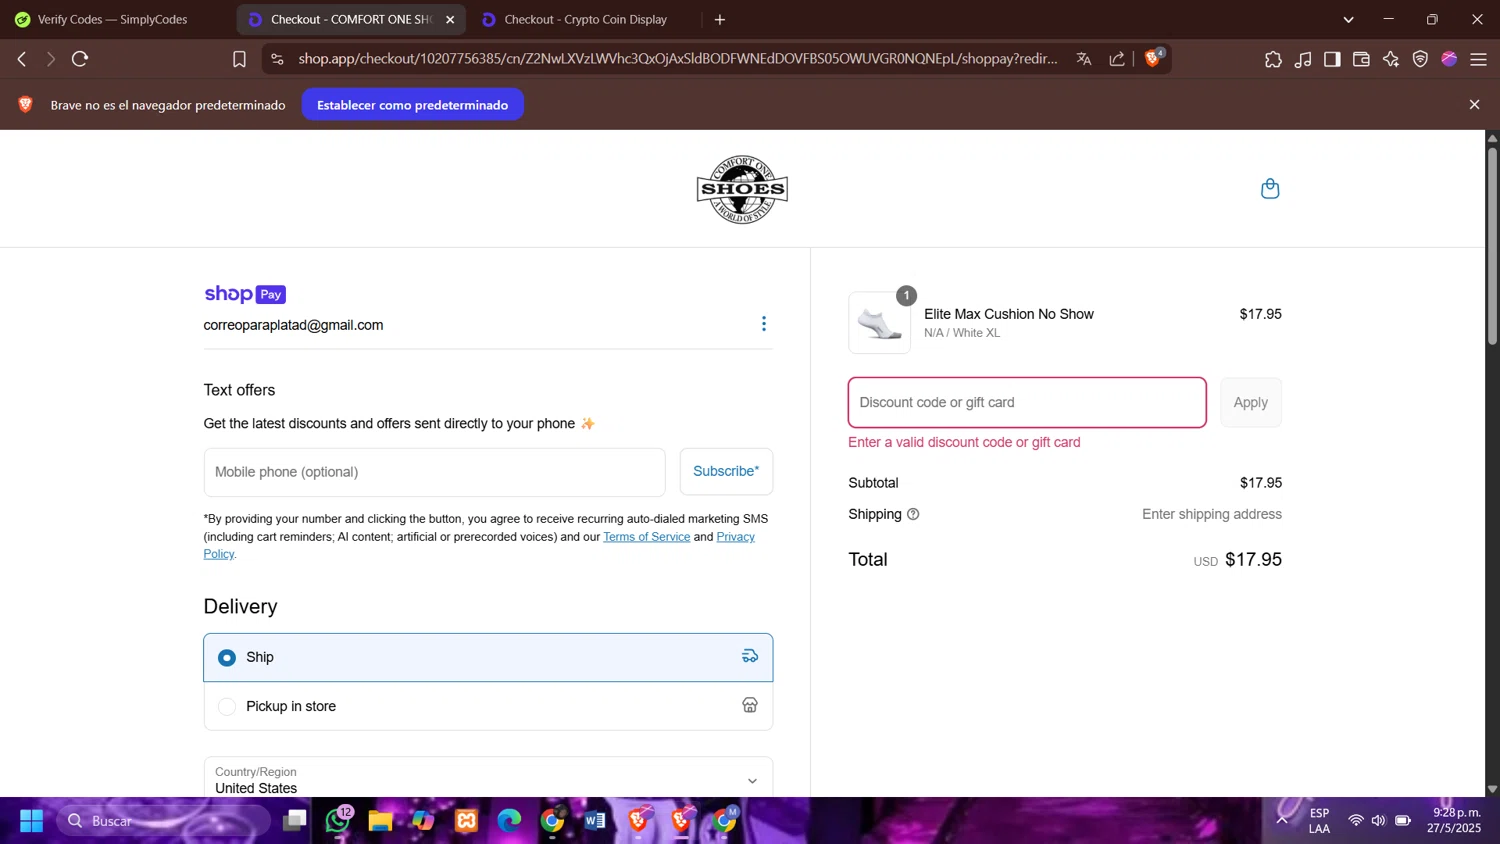Click the translate page icon
Viewport: 1500px width, 844px height.
[1084, 59]
